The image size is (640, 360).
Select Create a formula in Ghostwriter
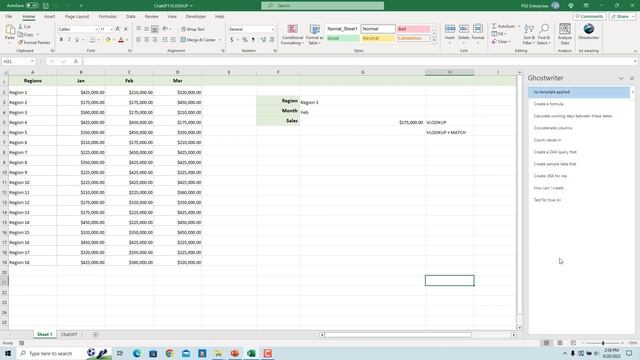549,104
